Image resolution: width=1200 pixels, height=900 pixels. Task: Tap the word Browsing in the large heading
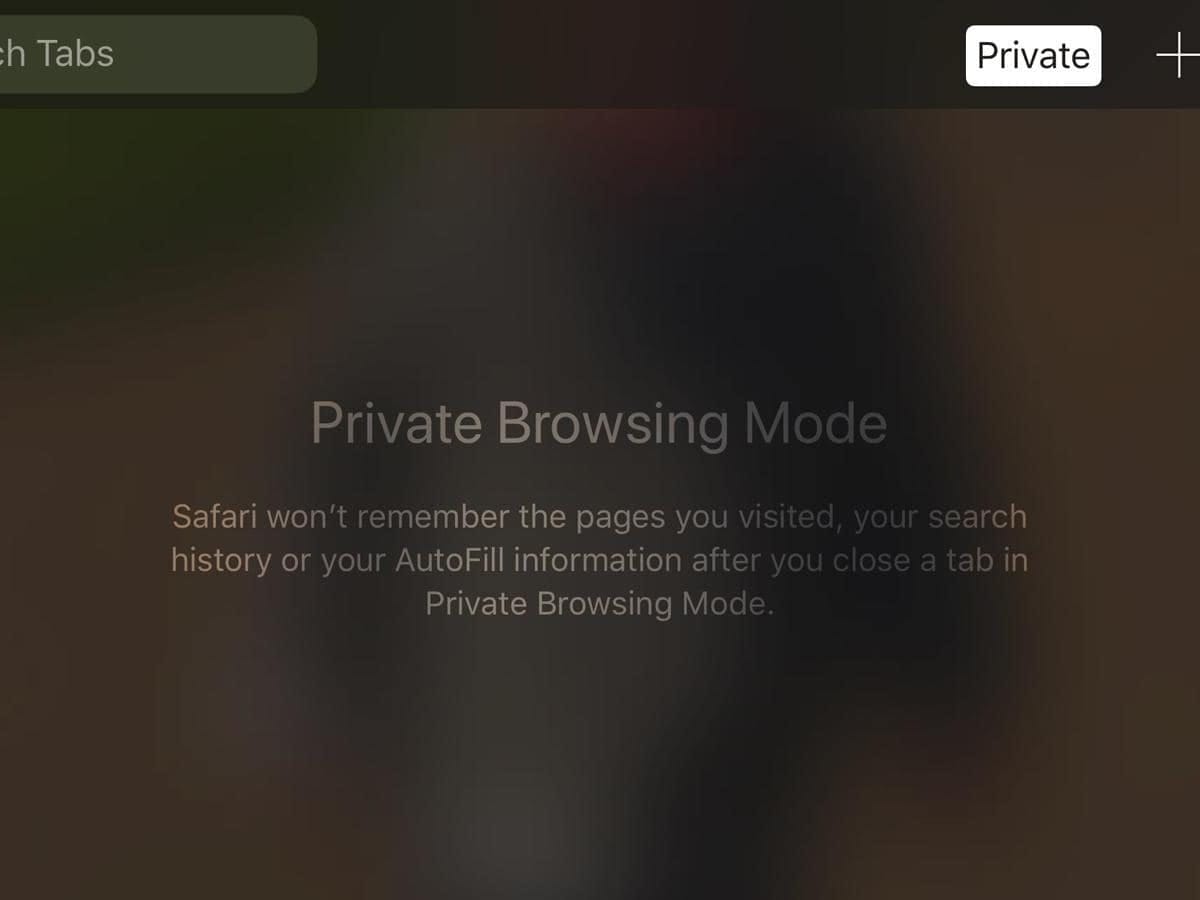(x=613, y=425)
